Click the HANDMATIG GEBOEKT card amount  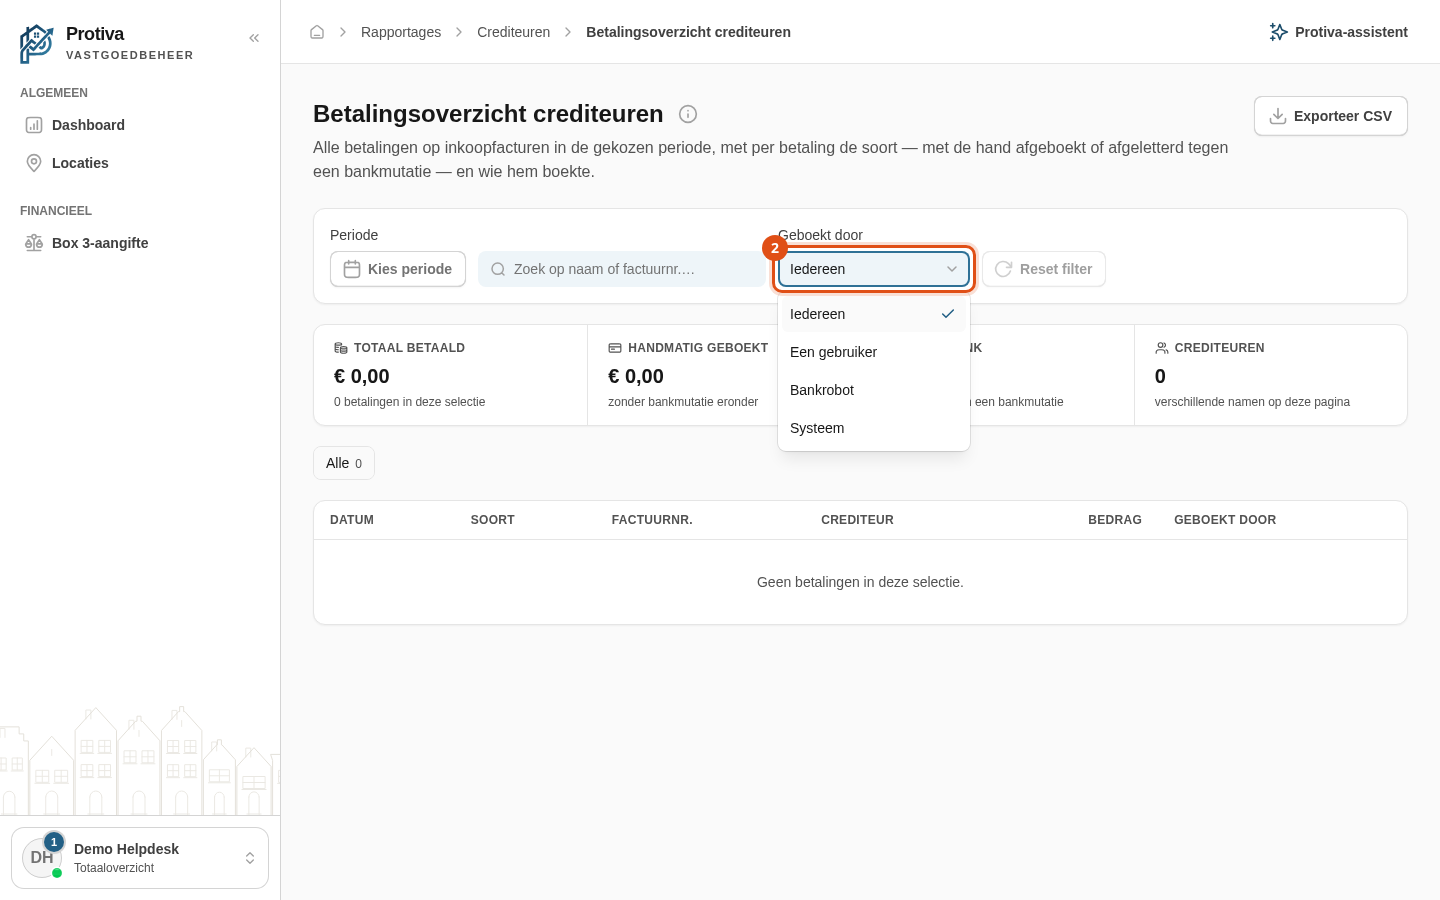636,376
